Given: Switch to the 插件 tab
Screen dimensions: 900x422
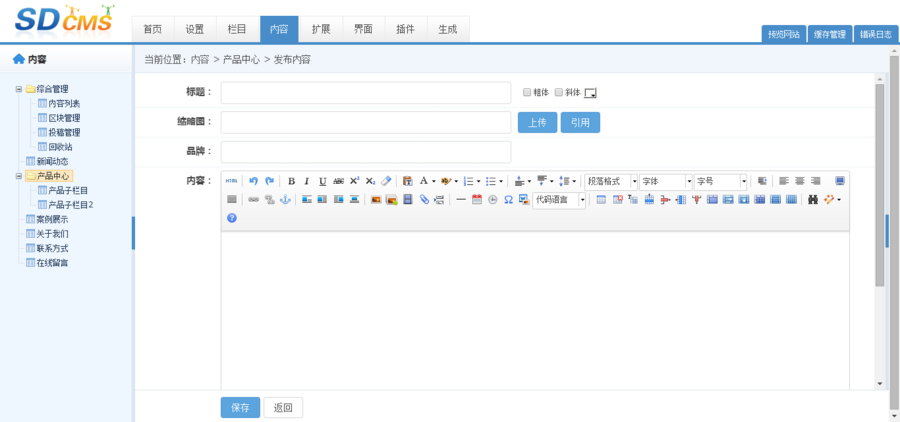Looking at the screenshot, I should pyautogui.click(x=405, y=29).
